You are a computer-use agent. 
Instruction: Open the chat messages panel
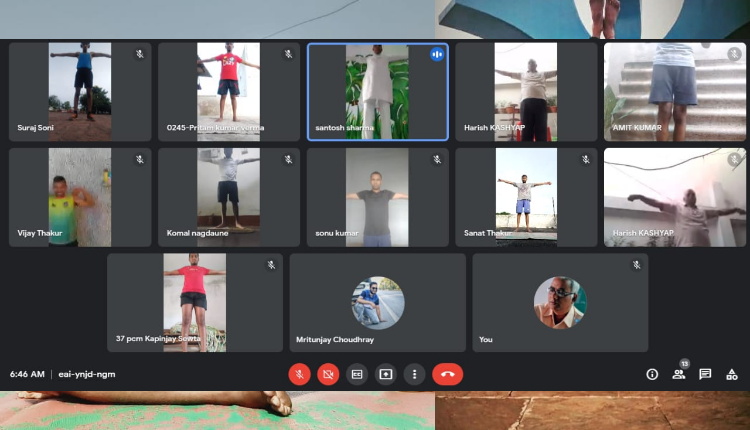[x=705, y=374]
